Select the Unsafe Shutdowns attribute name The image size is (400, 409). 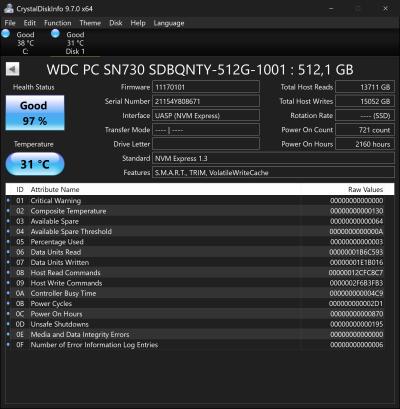[59, 324]
